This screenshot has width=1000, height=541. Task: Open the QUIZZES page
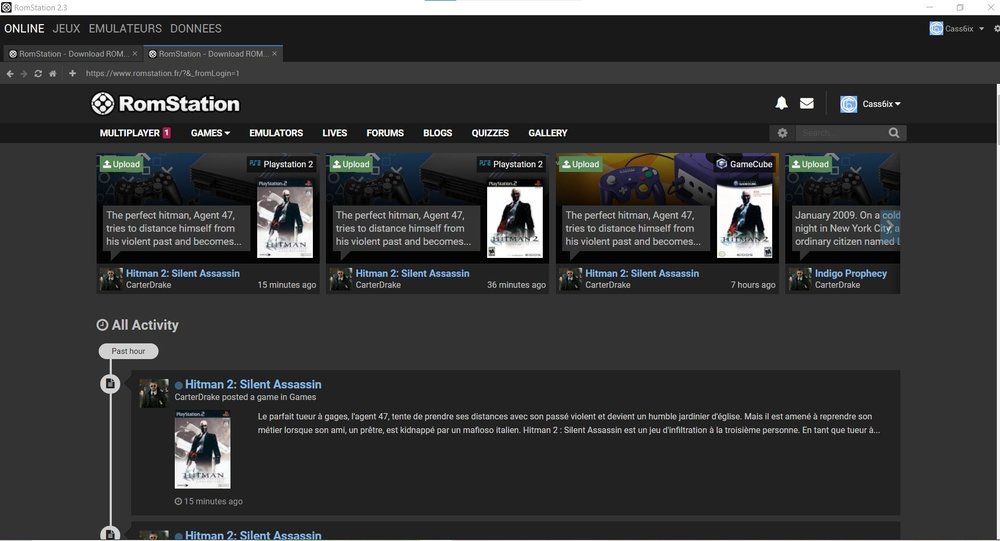(490, 133)
